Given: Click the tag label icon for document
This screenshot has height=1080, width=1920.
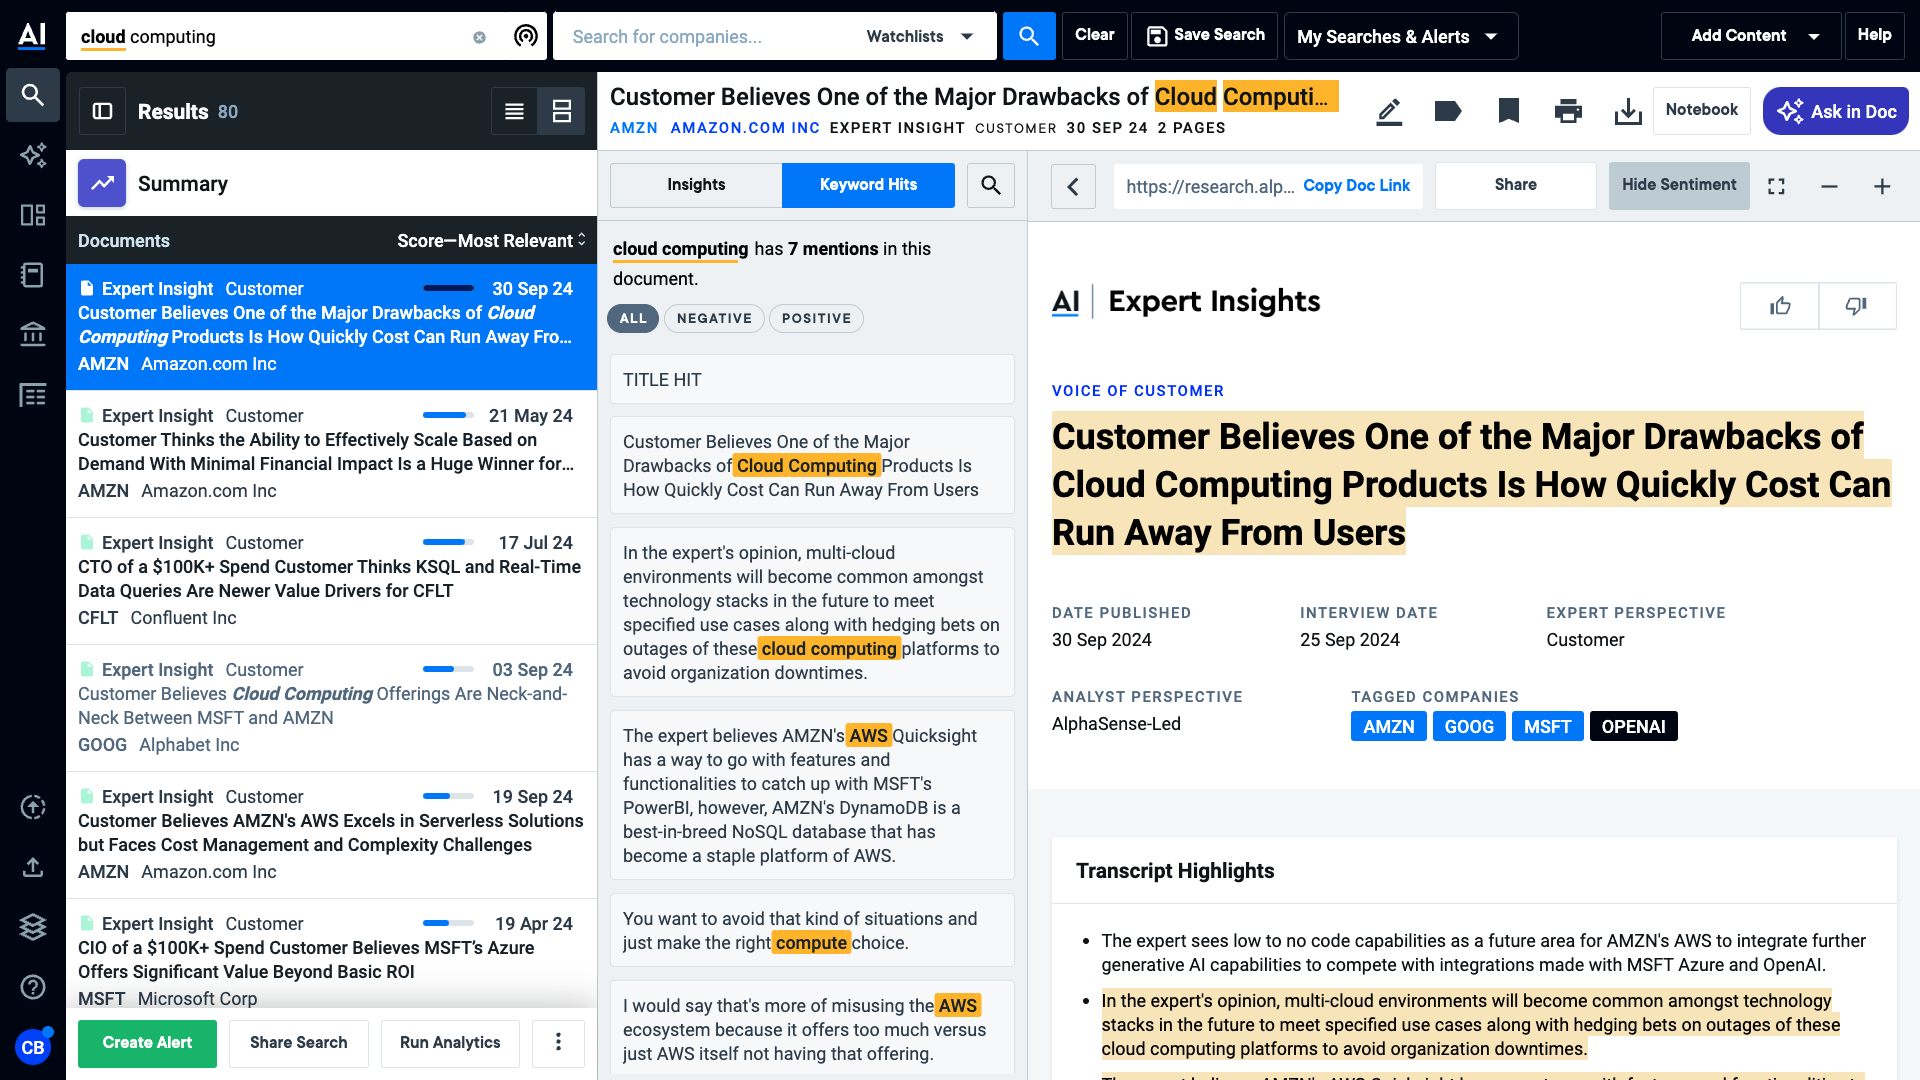Looking at the screenshot, I should coord(1448,111).
